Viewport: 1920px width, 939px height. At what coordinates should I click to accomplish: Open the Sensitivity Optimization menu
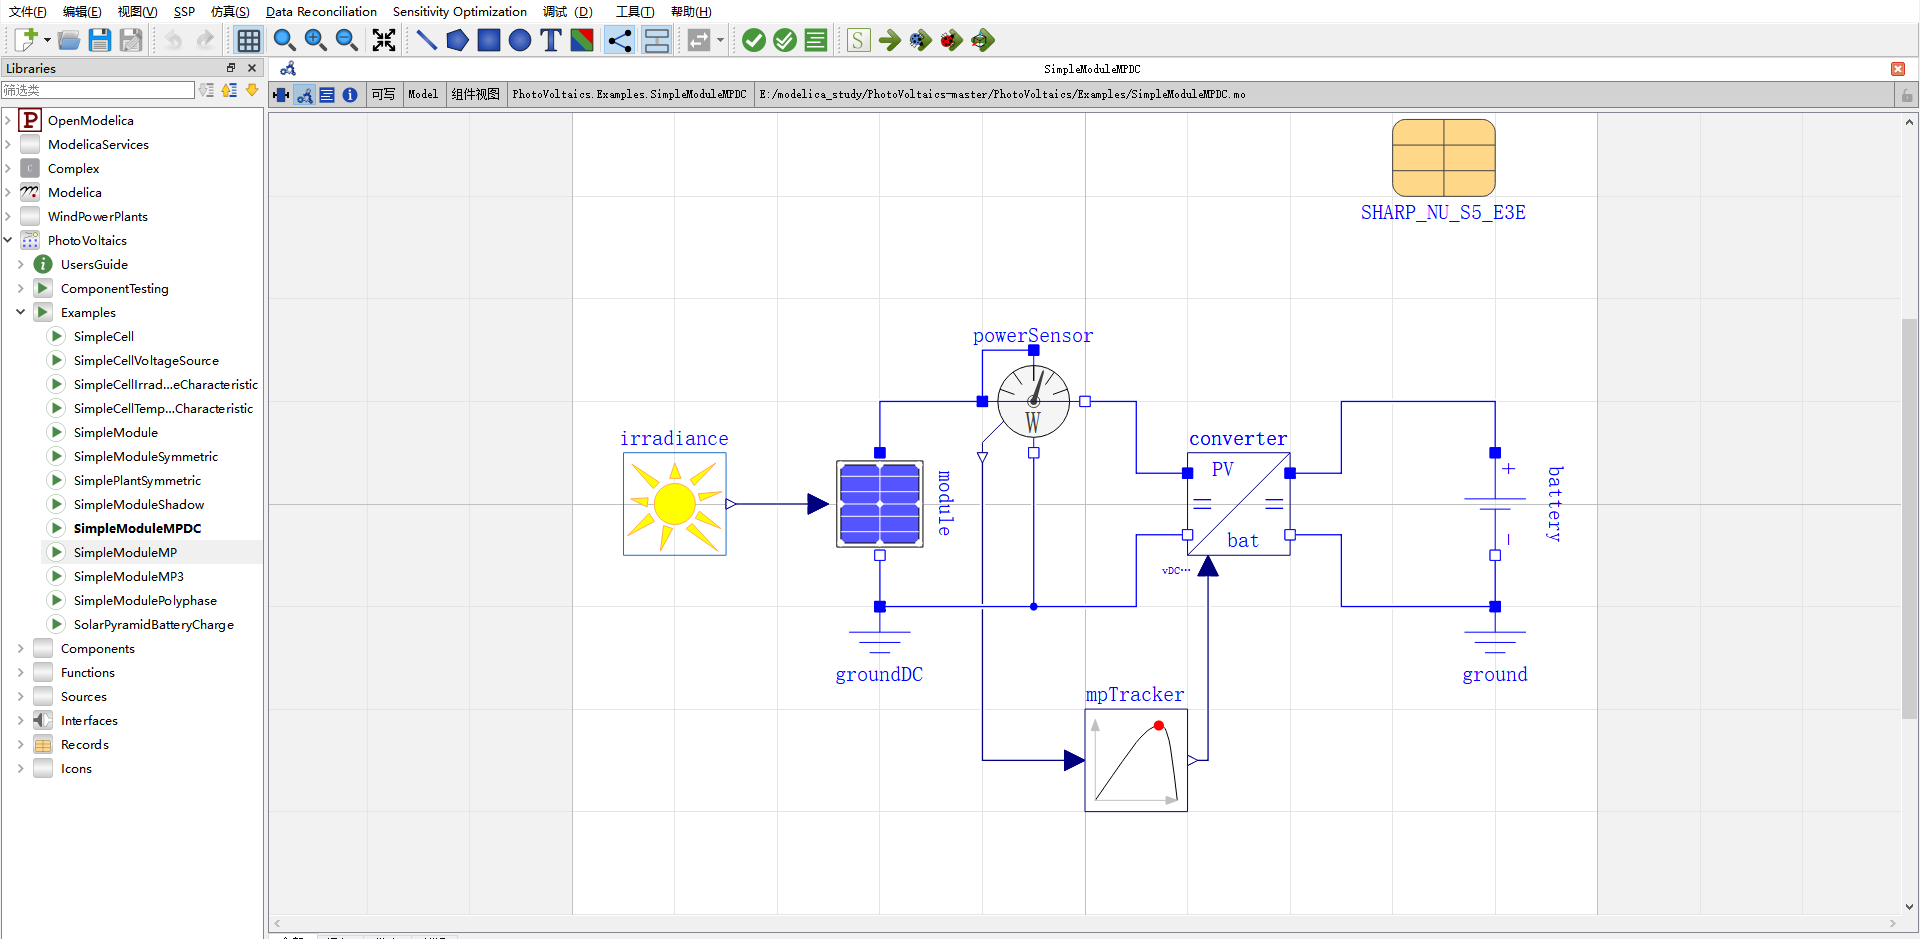(459, 12)
